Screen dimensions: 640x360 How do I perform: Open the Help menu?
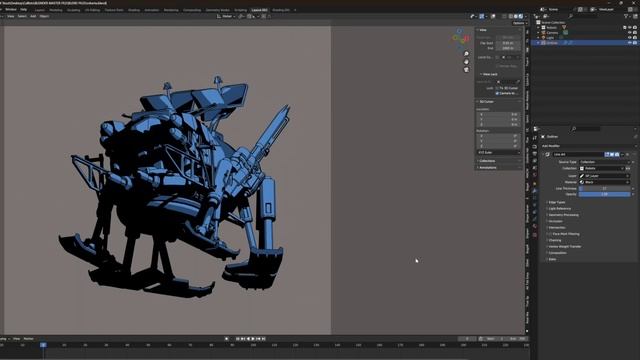(24, 9)
